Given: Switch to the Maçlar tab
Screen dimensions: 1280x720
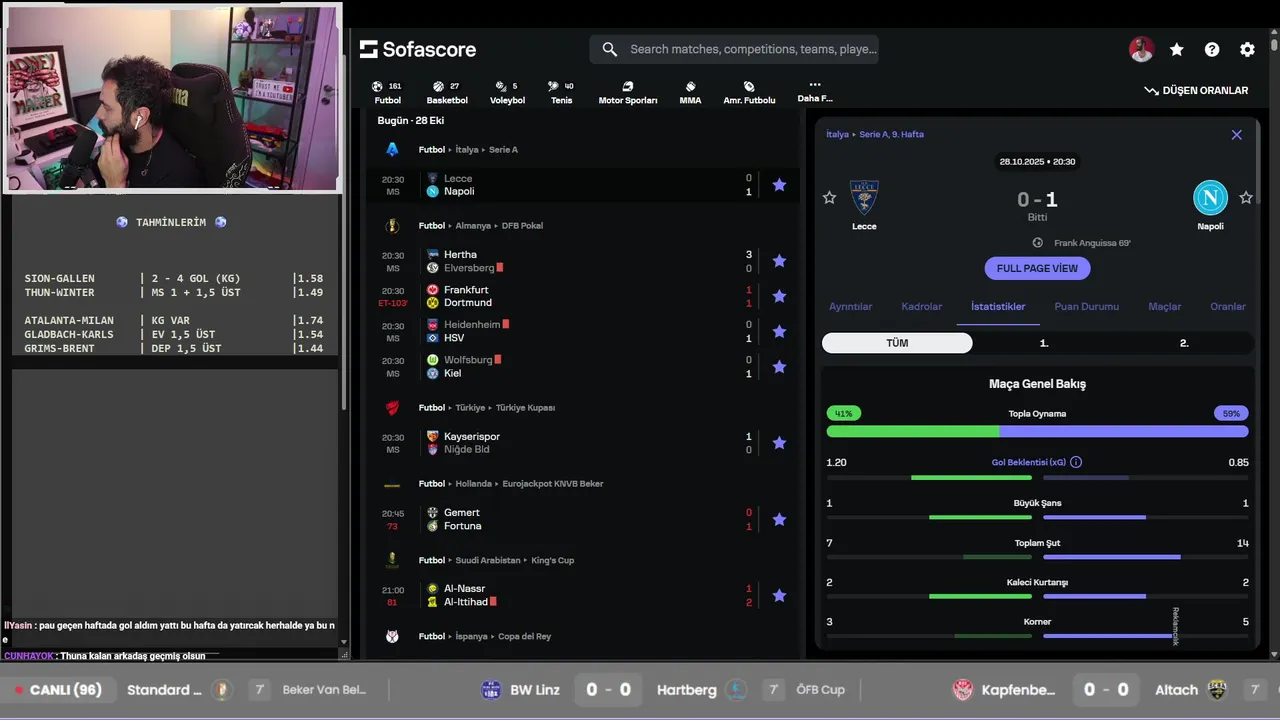Looking at the screenshot, I should point(1165,307).
